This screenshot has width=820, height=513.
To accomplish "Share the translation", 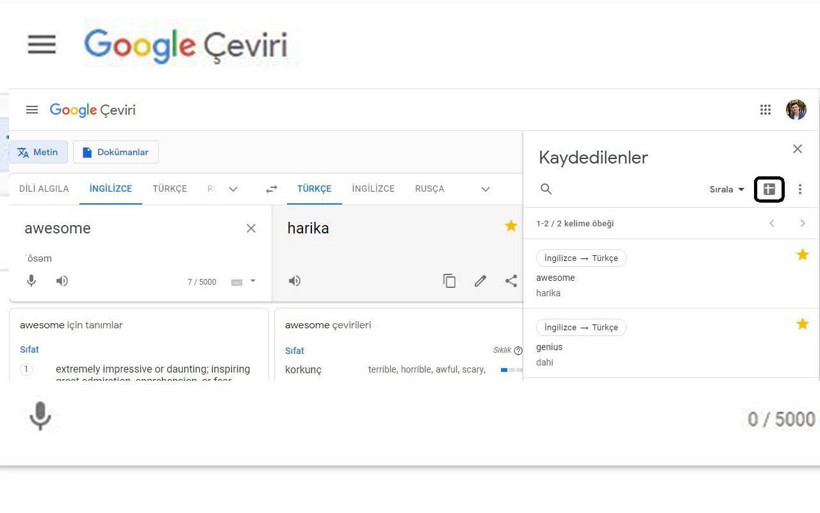I will point(511,281).
